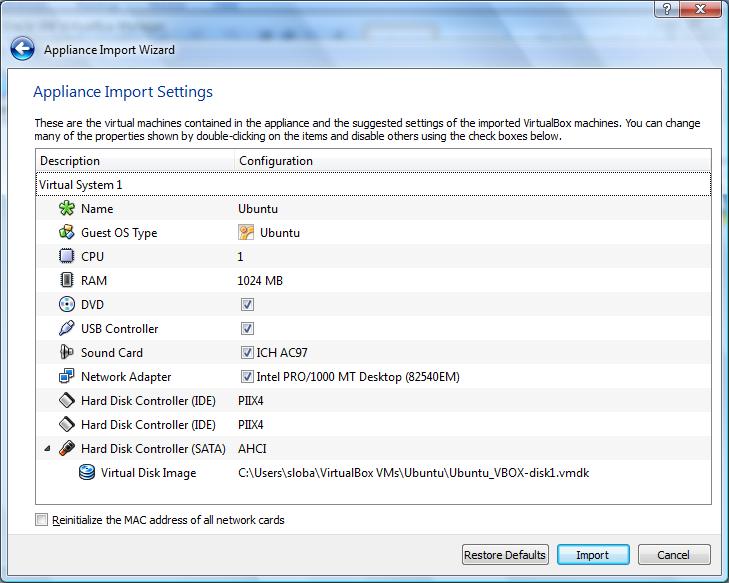Select the Virtual Disk Image label
This screenshot has width=729, height=583.
pos(148,473)
